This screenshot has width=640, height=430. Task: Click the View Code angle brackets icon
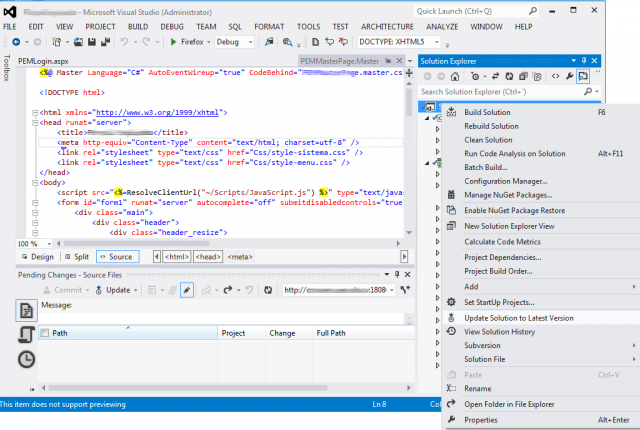(556, 76)
